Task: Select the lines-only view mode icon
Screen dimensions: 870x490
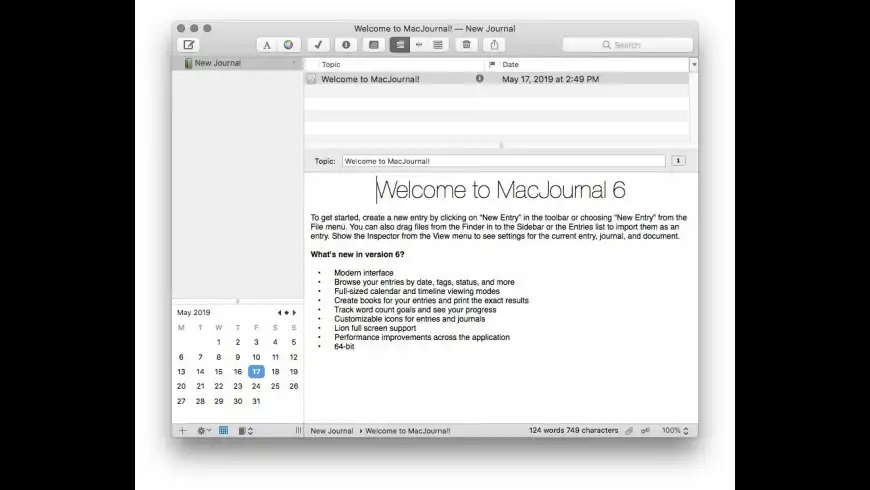Action: click(438, 45)
